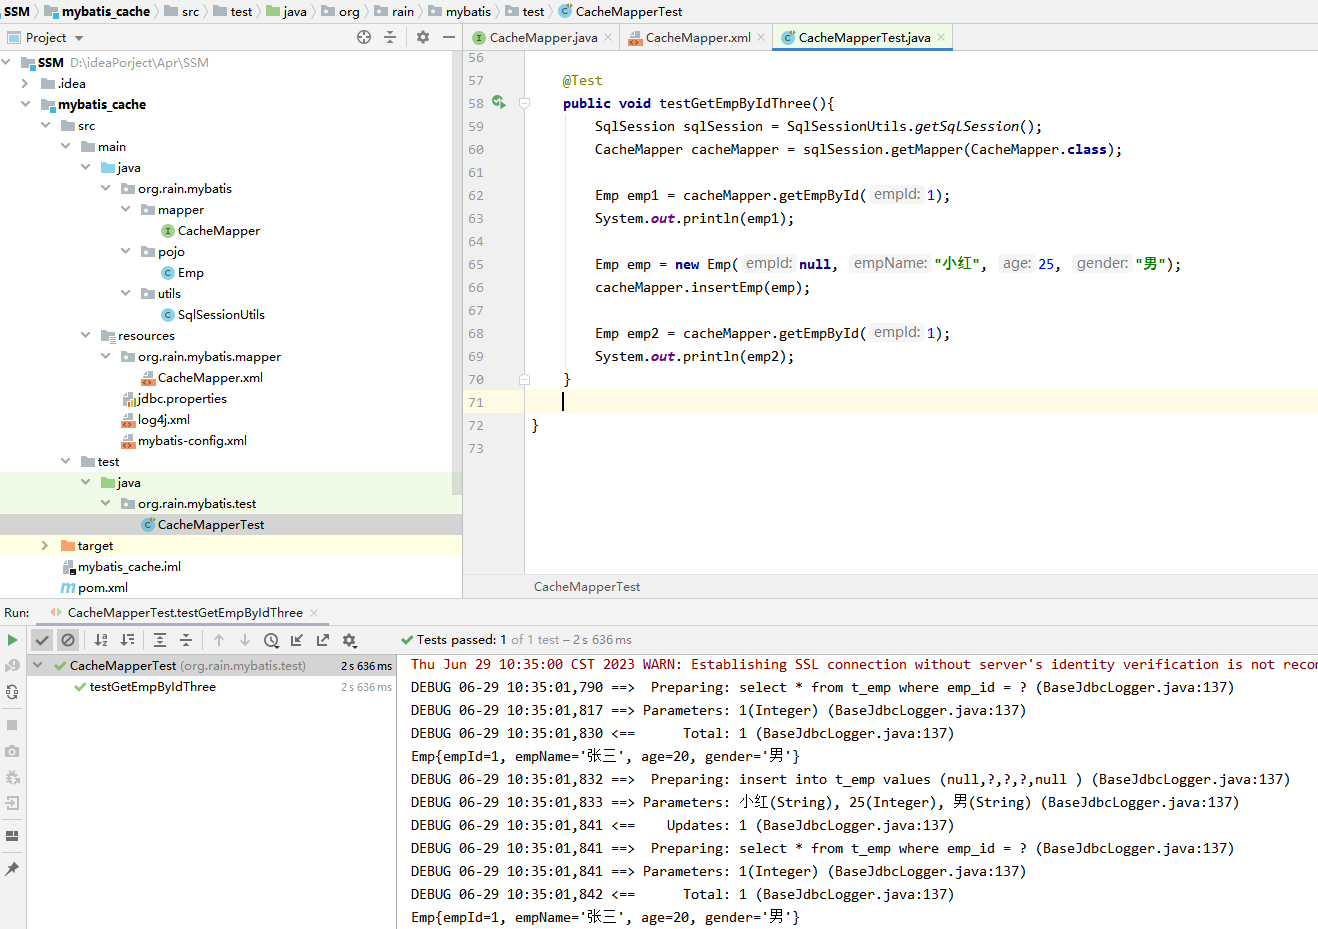Hide the Project panel with minus icon
Screen dimensions: 1318x929
pos(449,37)
